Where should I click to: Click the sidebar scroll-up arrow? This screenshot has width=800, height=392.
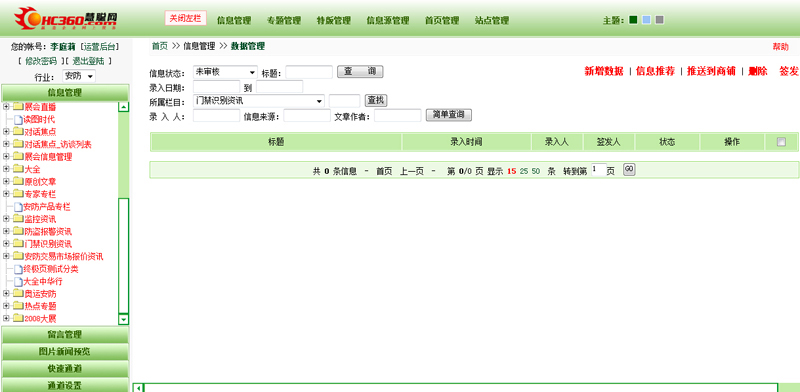pyautogui.click(x=123, y=107)
